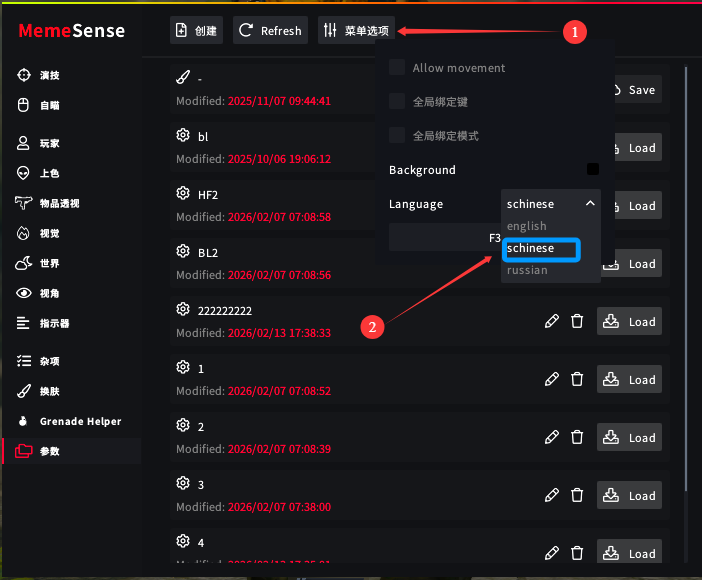Open the 物品透视 sidebar section
The width and height of the screenshot is (702, 580).
tap(59, 203)
